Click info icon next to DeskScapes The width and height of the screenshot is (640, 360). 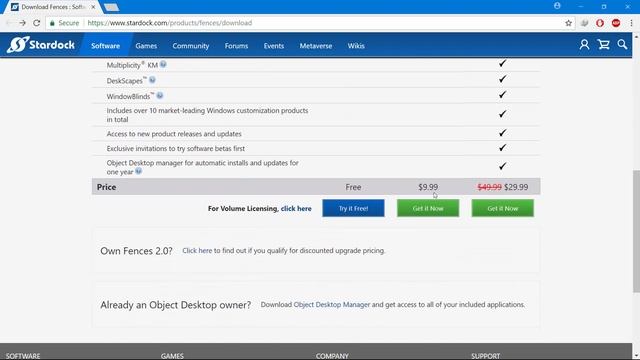152,80
